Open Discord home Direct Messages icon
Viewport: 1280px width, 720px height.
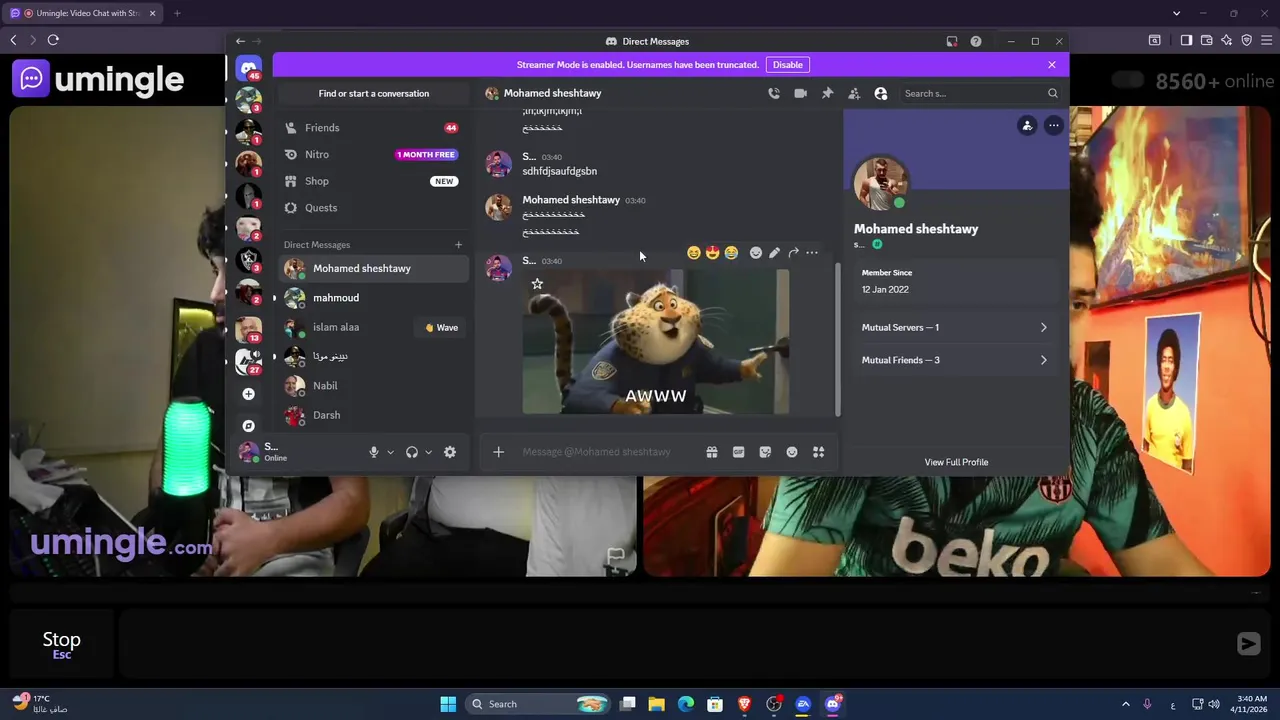(249, 68)
